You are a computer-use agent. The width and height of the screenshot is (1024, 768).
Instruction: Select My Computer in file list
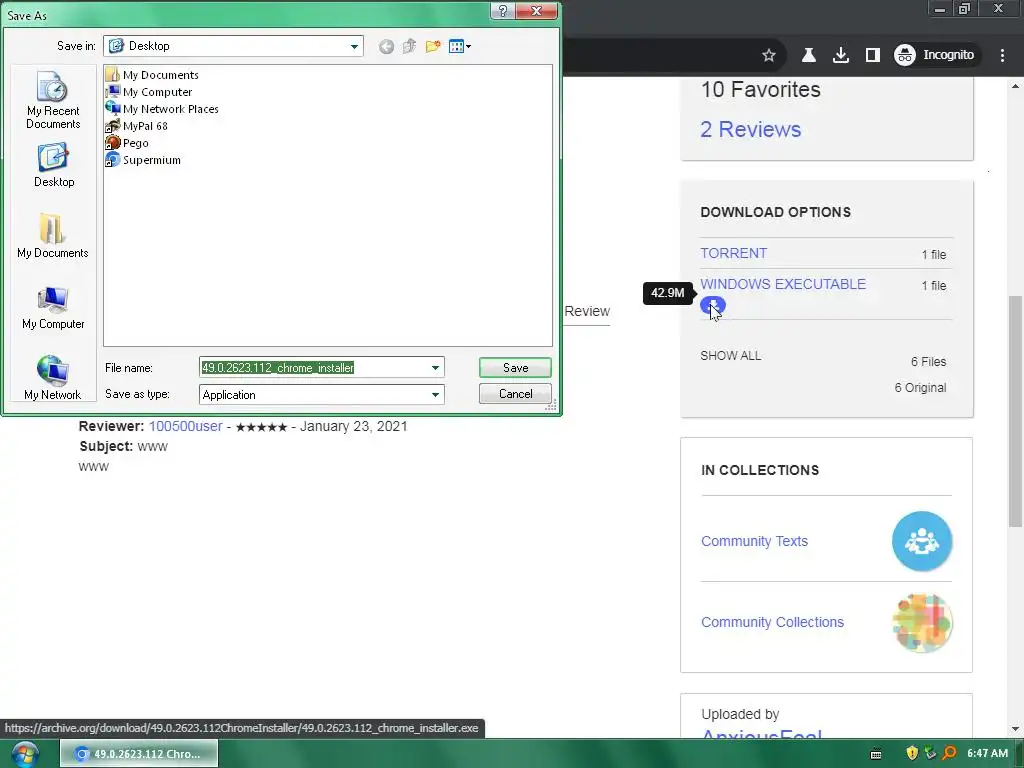click(149, 92)
